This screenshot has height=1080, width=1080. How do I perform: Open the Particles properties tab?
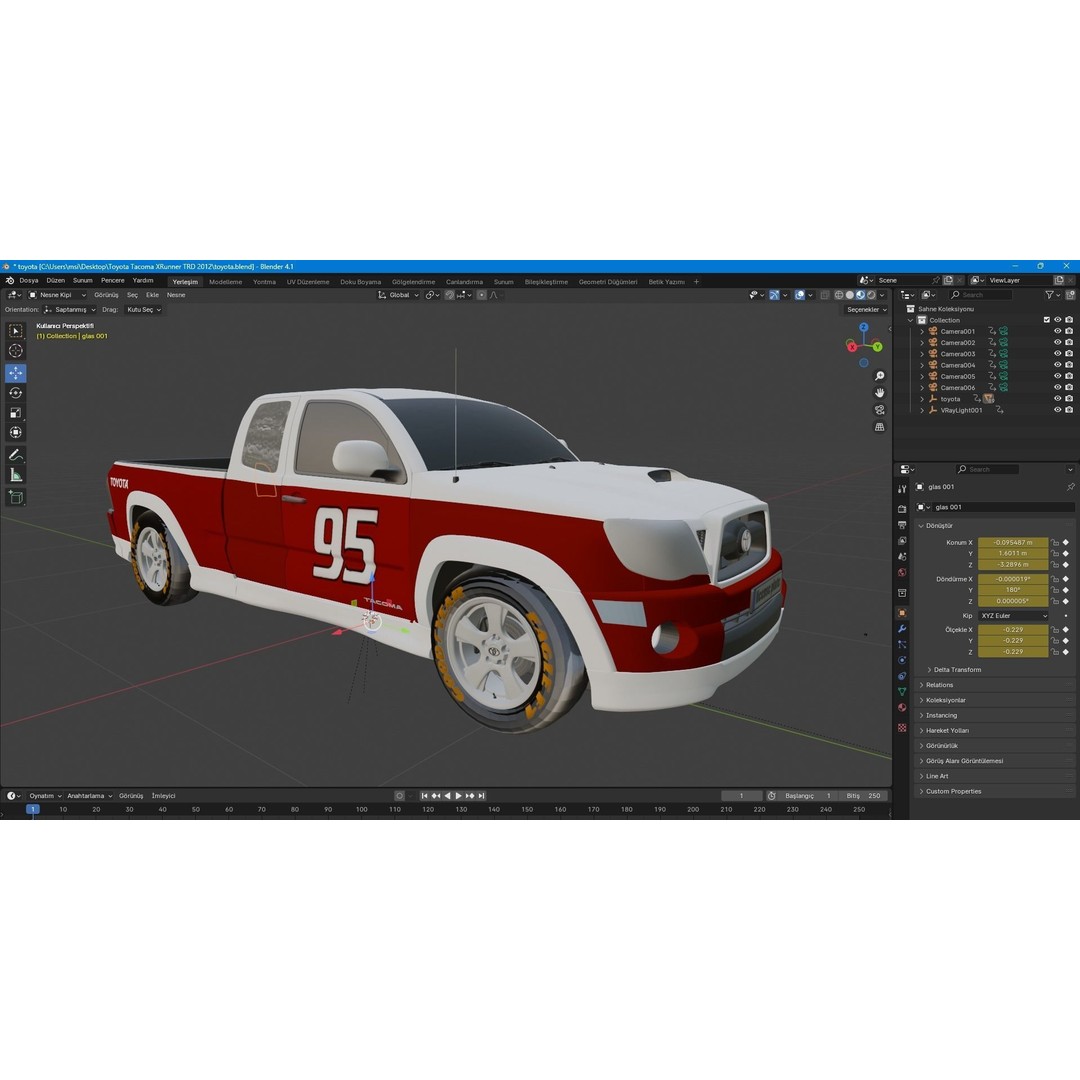click(902, 645)
